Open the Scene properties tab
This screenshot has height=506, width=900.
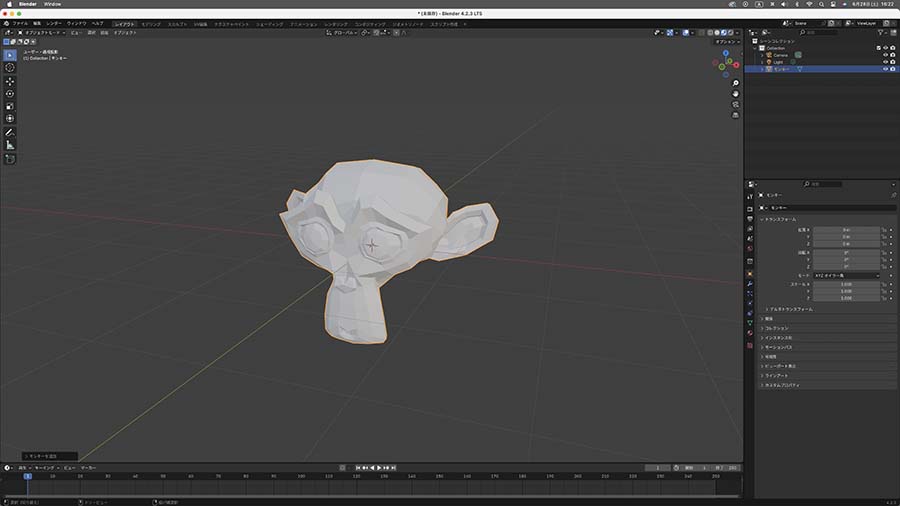click(x=750, y=238)
